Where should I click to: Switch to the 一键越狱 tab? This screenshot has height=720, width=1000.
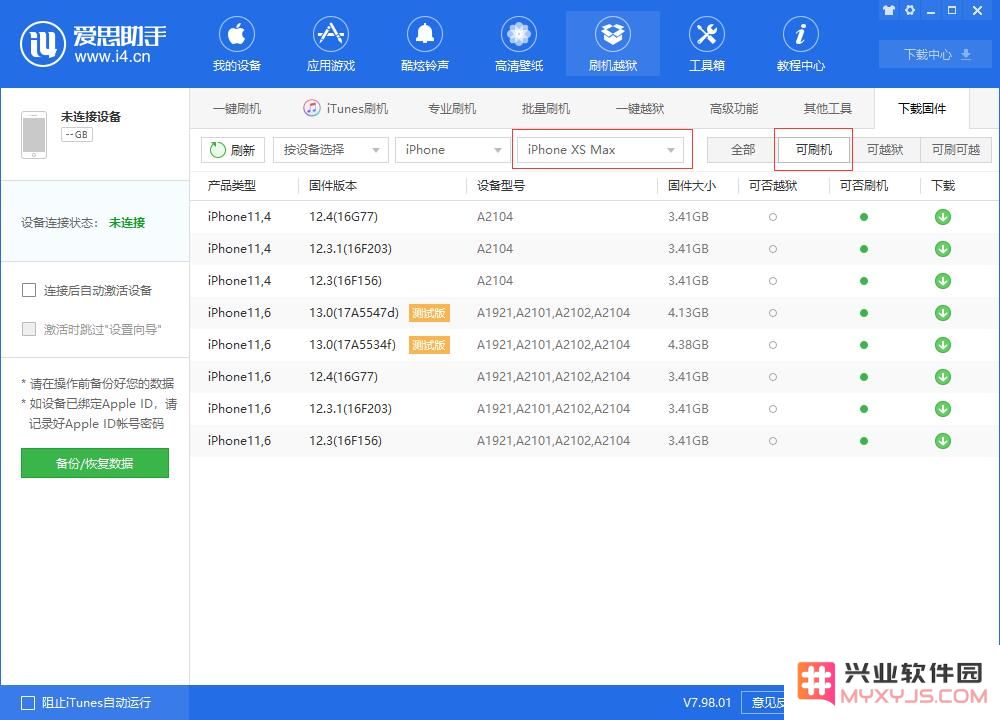point(640,108)
